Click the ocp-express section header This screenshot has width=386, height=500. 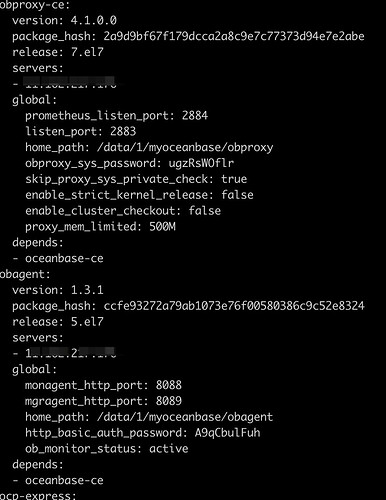point(38,496)
